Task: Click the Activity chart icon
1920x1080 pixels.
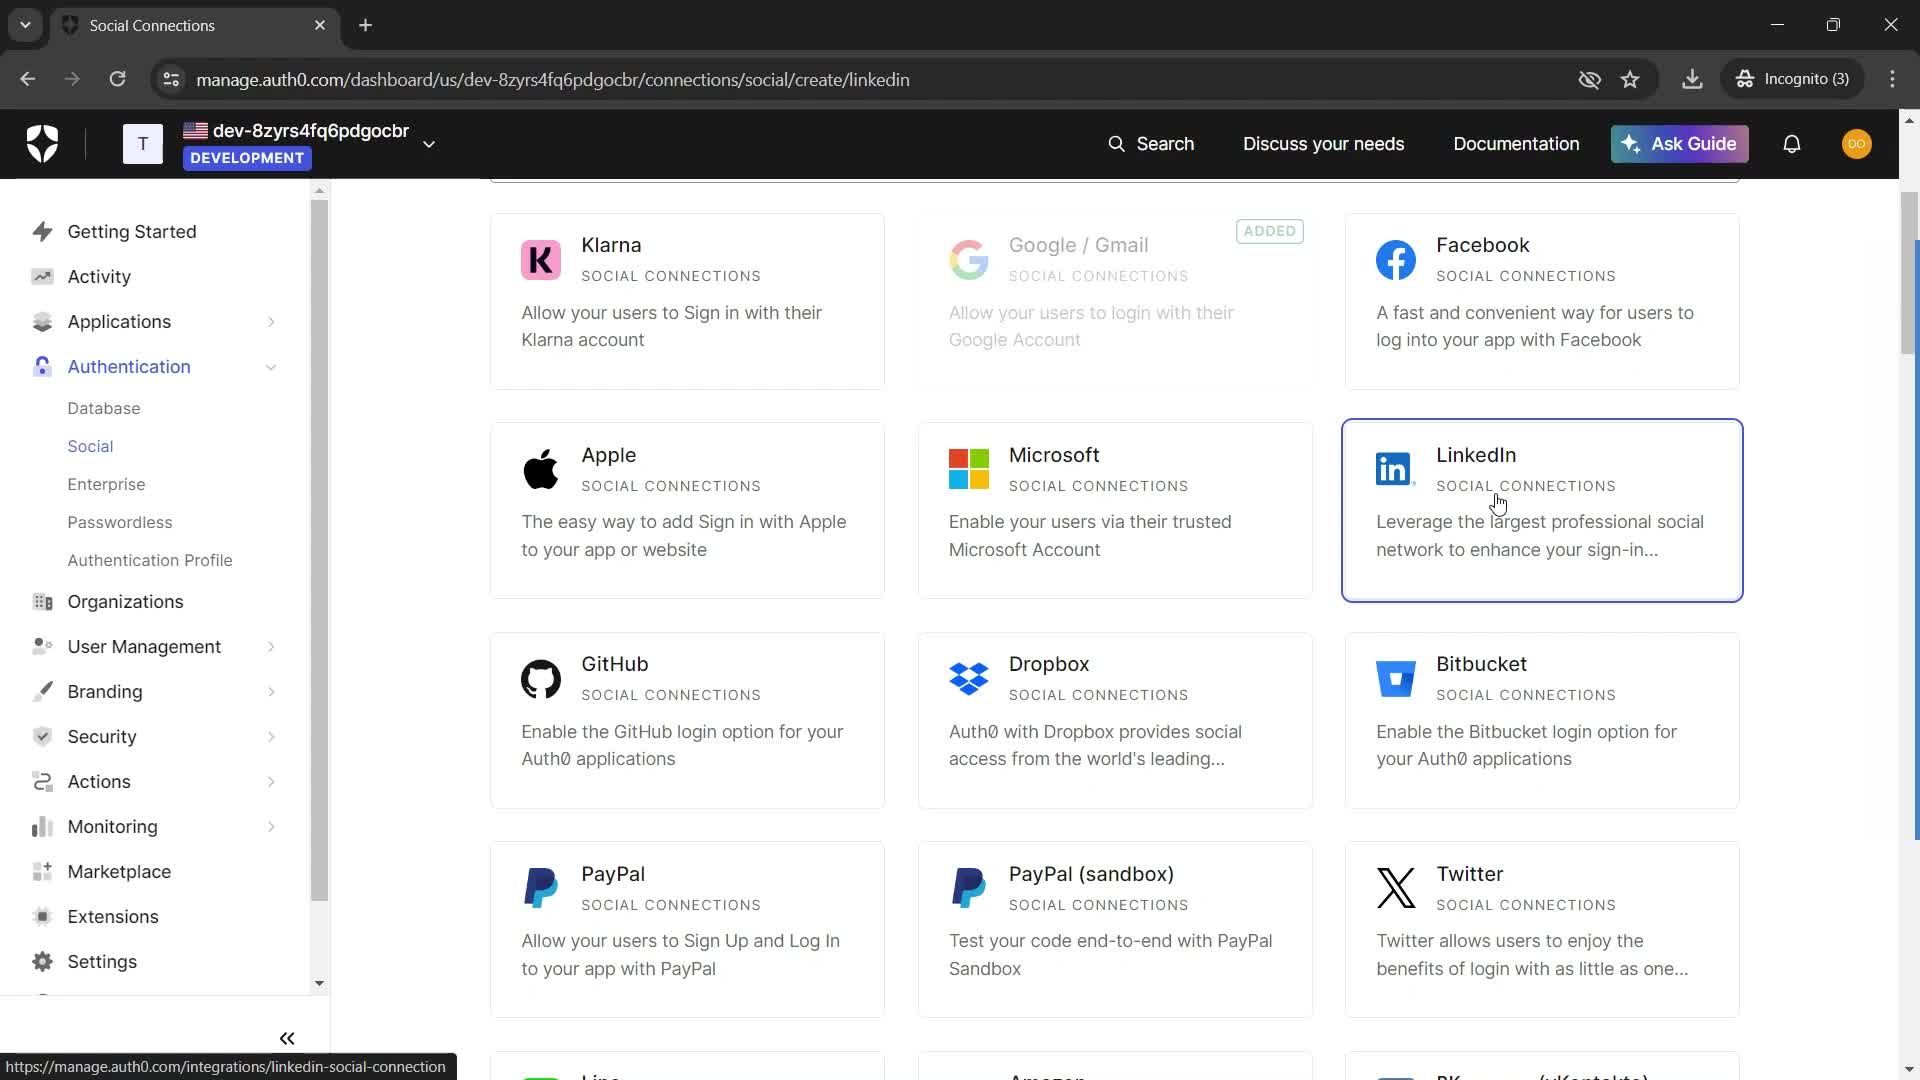Action: tap(42, 277)
